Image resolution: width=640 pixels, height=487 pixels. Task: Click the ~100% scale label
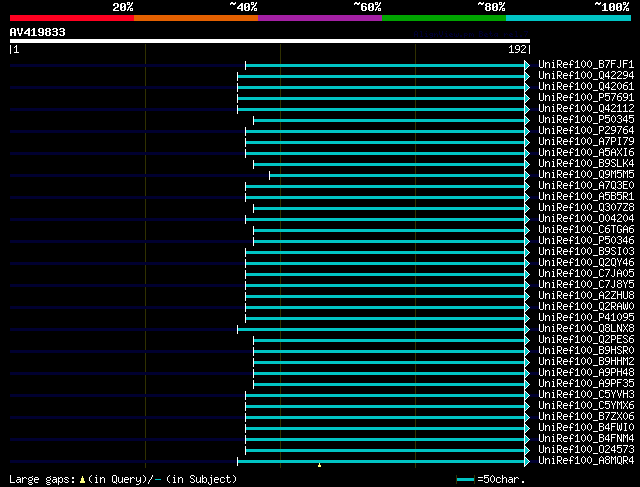pos(612,7)
